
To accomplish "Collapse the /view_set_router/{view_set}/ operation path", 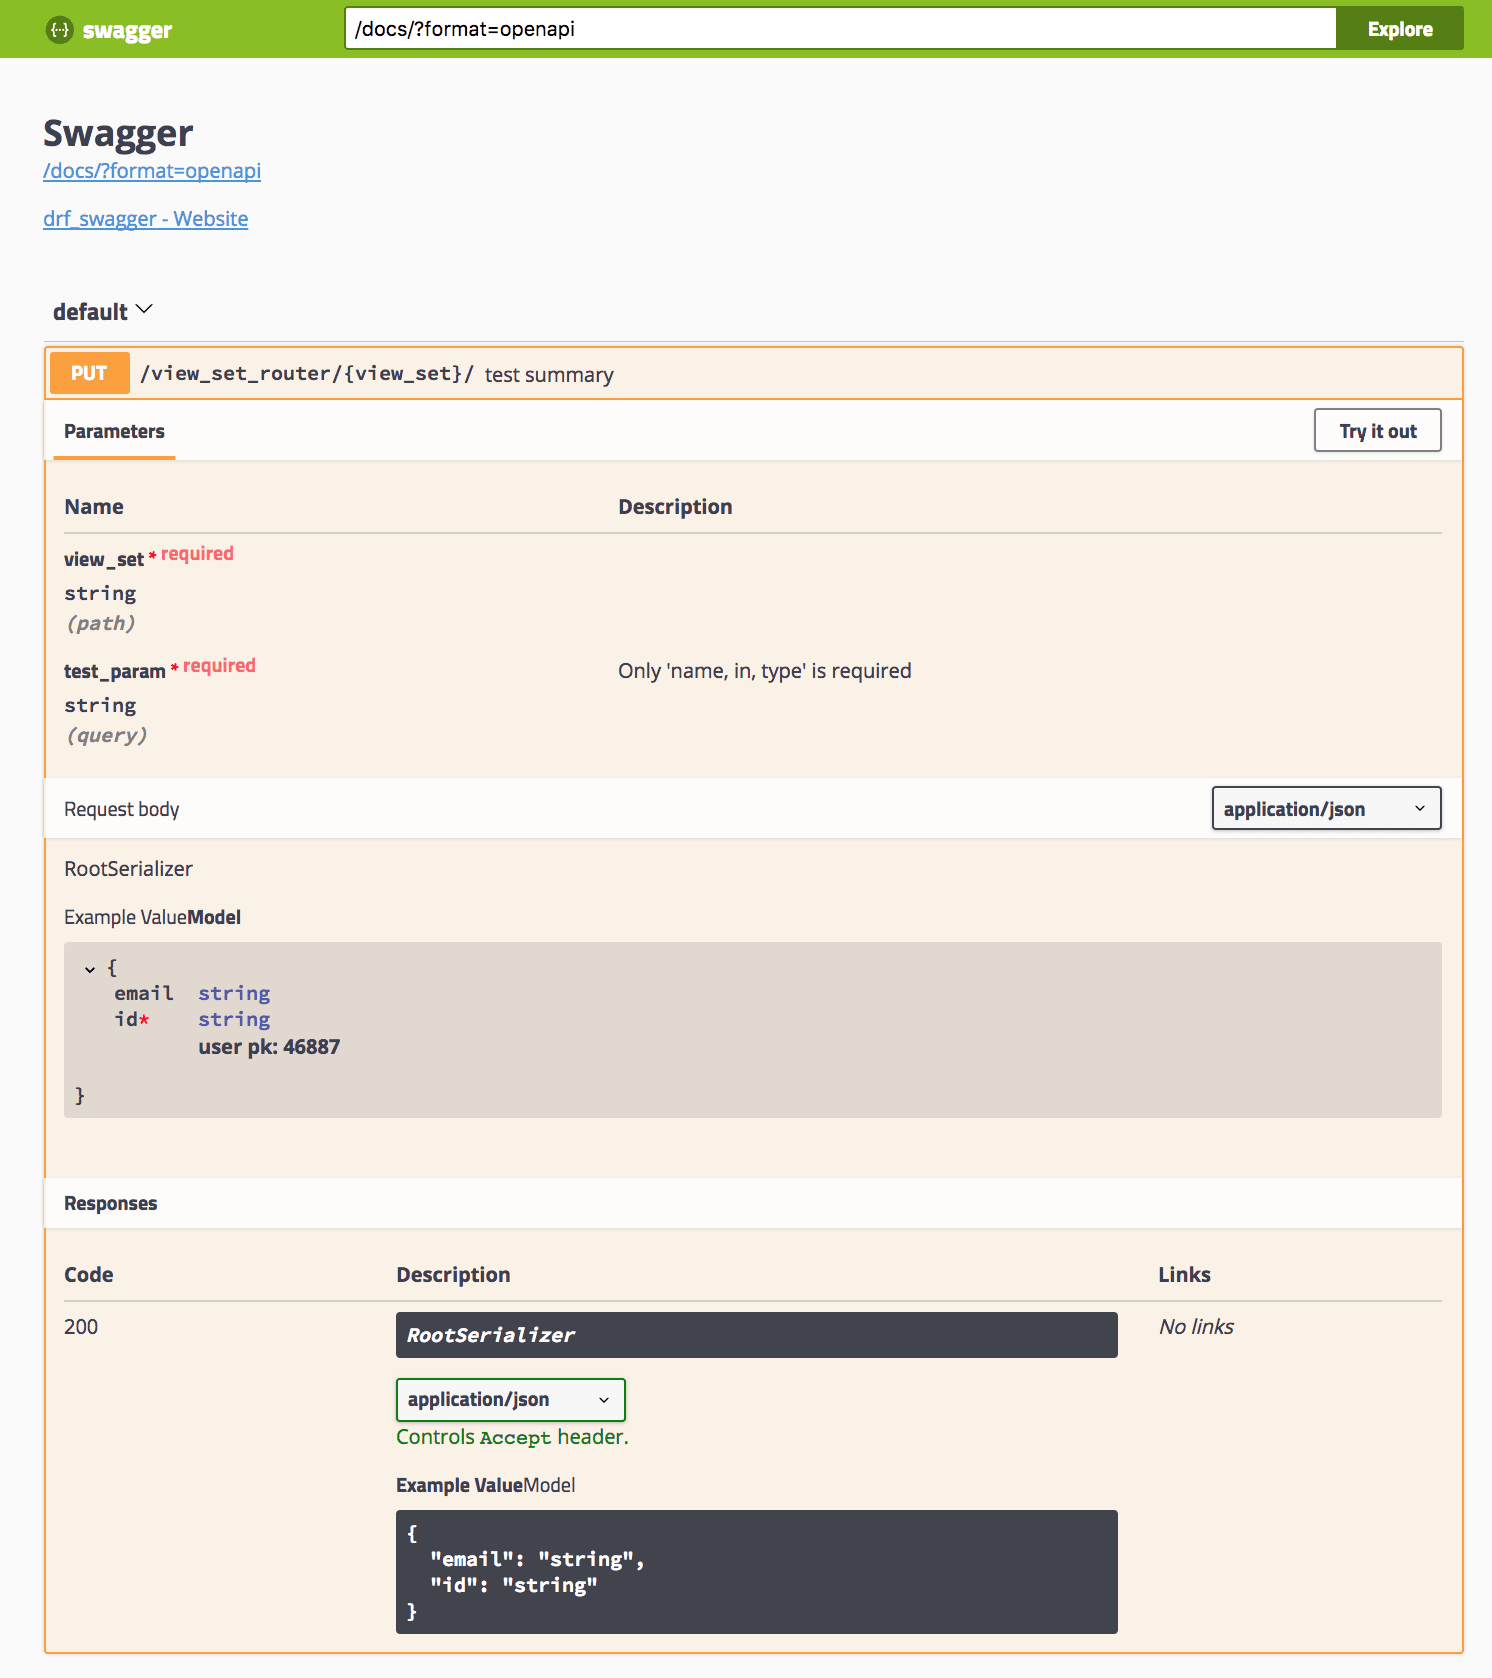I will point(307,373).
